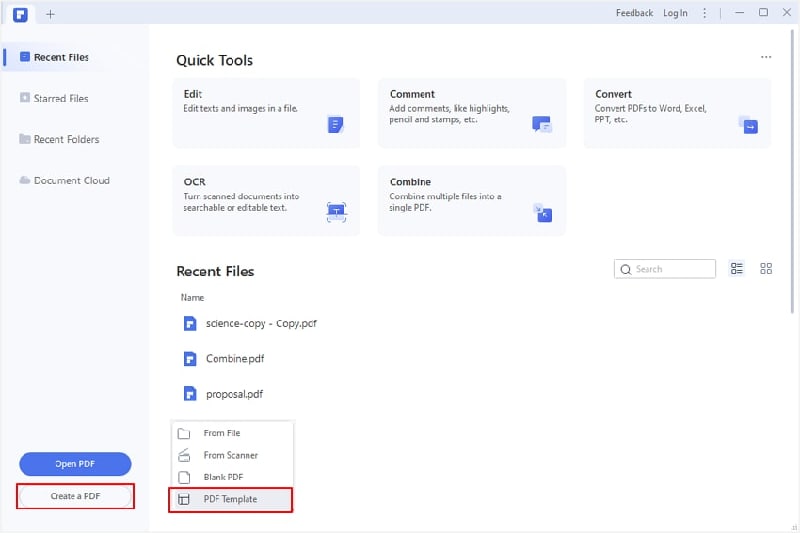Open the Convert PDF tool card
This screenshot has height=536, width=800.
(x=677, y=113)
